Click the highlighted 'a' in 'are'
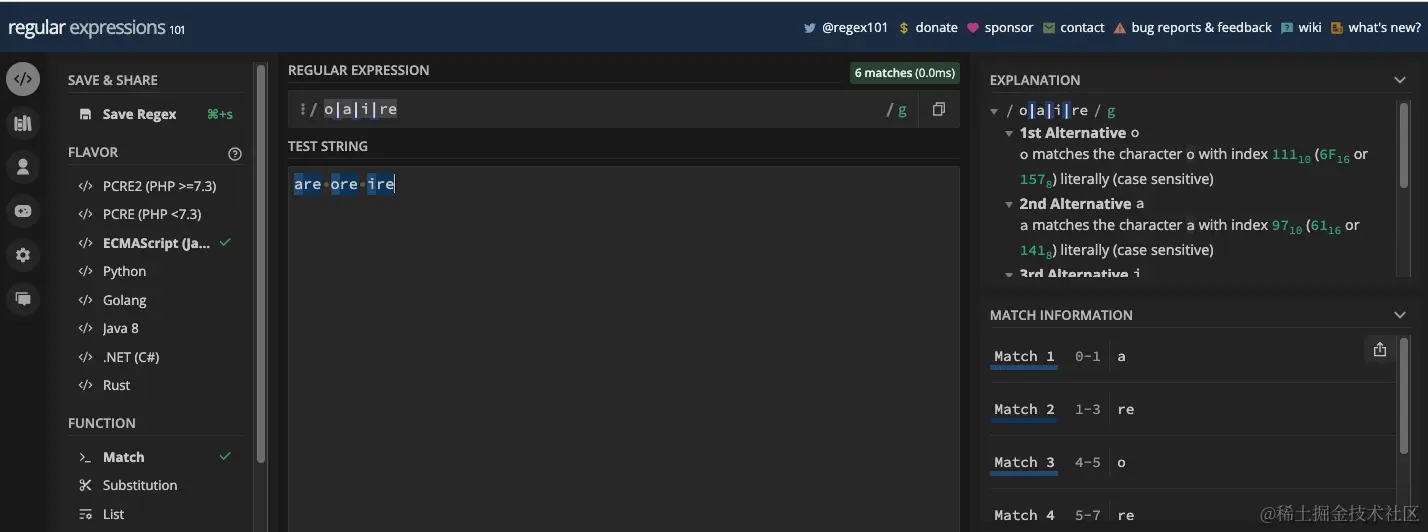1428x532 pixels. point(298,185)
